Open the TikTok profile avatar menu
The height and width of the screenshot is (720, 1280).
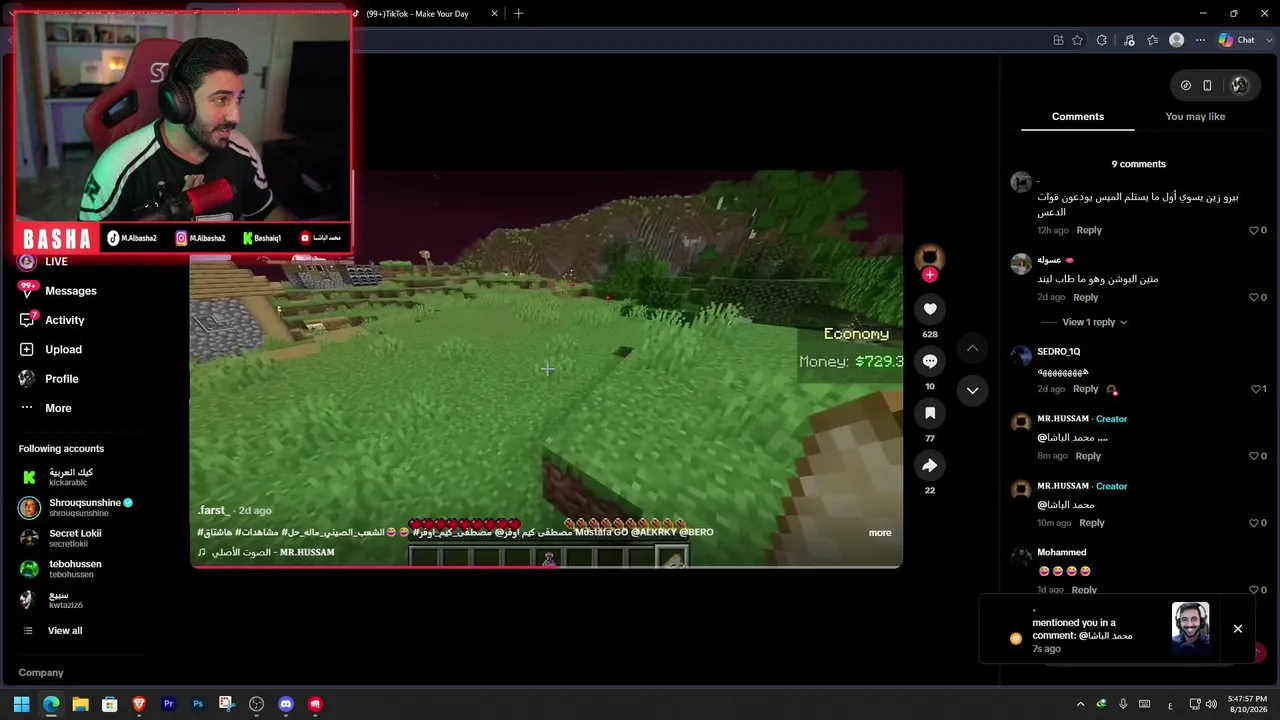coord(1240,86)
